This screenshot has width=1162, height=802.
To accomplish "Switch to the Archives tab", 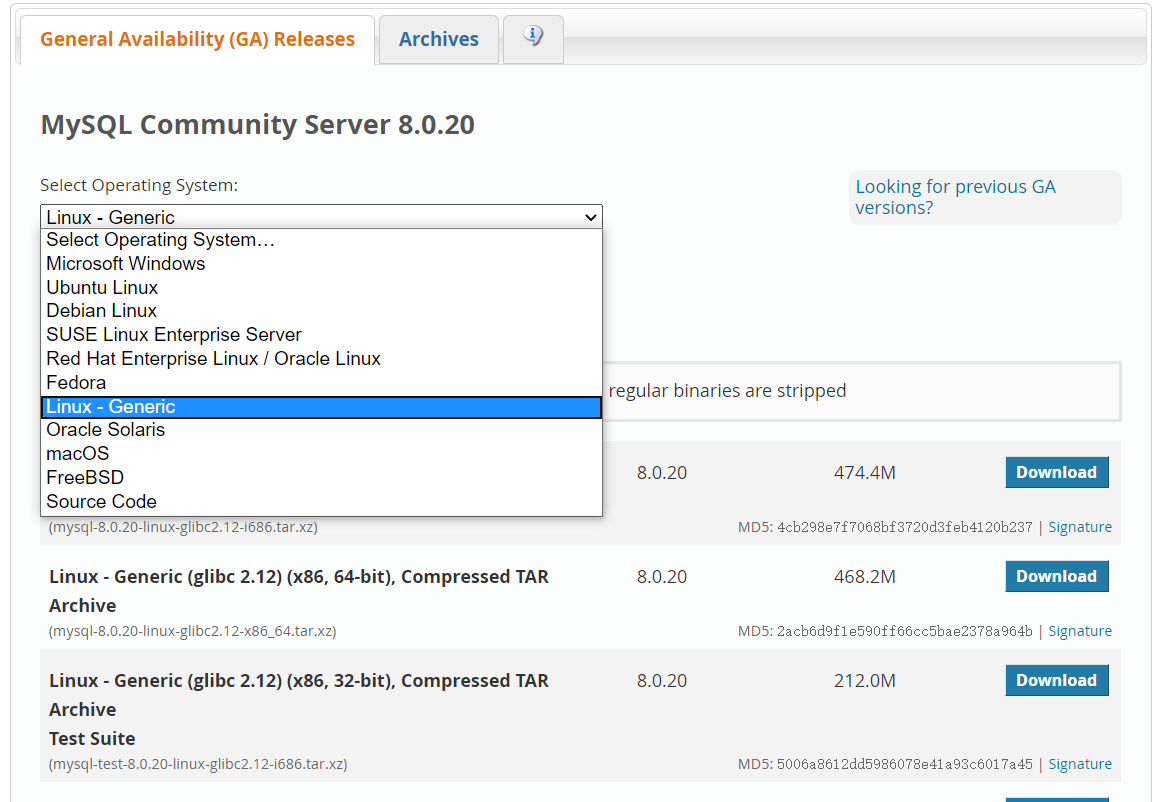I will click(x=438, y=40).
